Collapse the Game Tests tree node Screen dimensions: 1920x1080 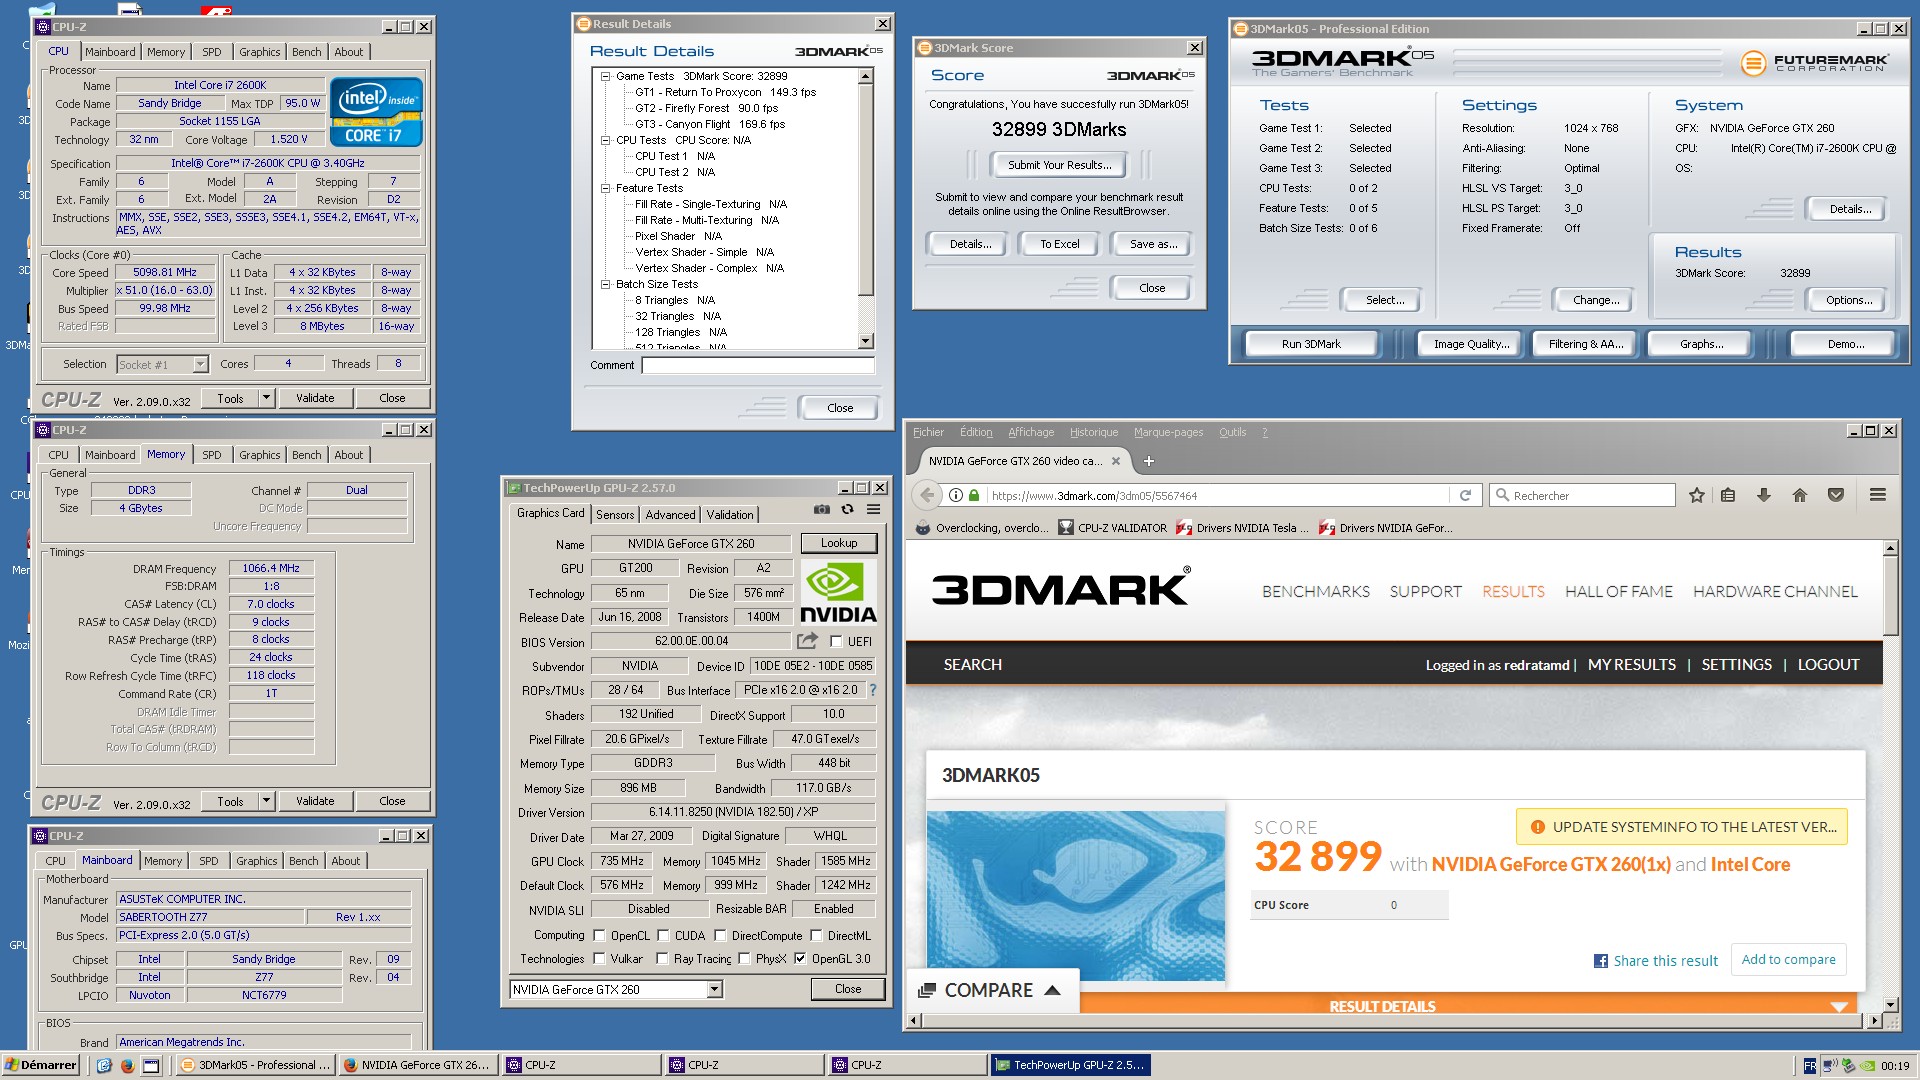click(605, 76)
